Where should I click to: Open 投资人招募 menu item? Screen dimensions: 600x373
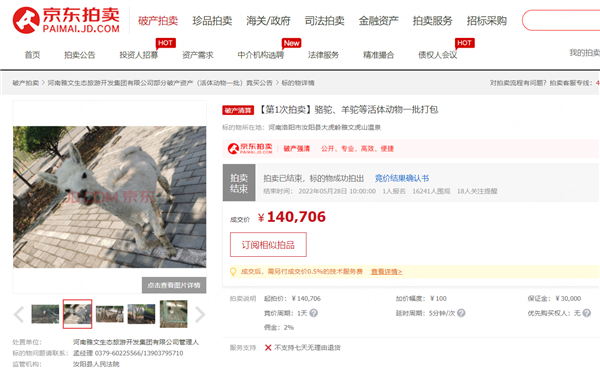point(139,55)
